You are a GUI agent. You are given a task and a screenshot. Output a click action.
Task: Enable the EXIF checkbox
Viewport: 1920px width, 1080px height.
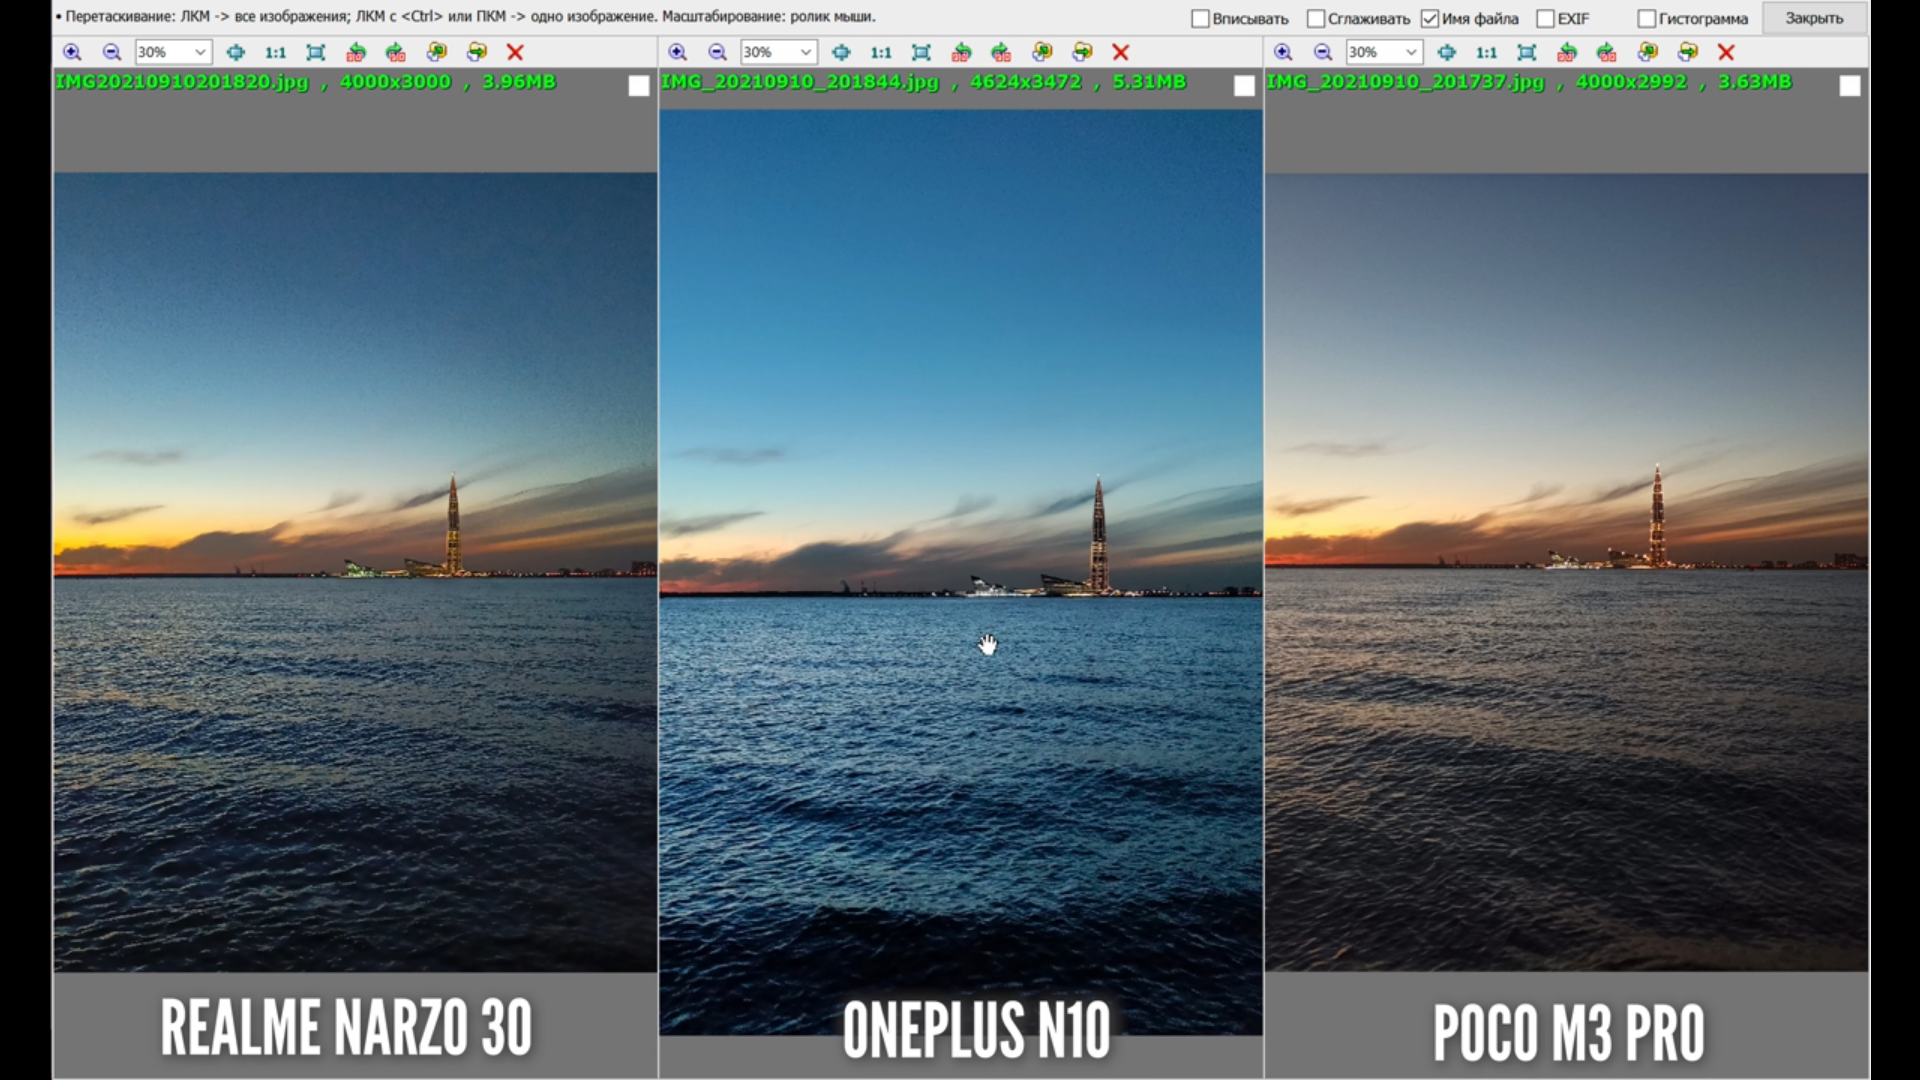pos(1545,19)
